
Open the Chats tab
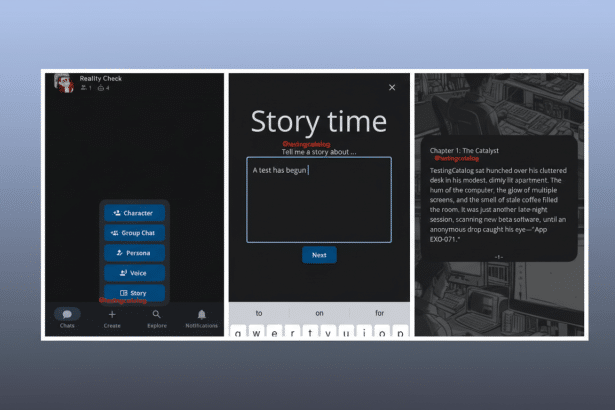click(x=67, y=318)
